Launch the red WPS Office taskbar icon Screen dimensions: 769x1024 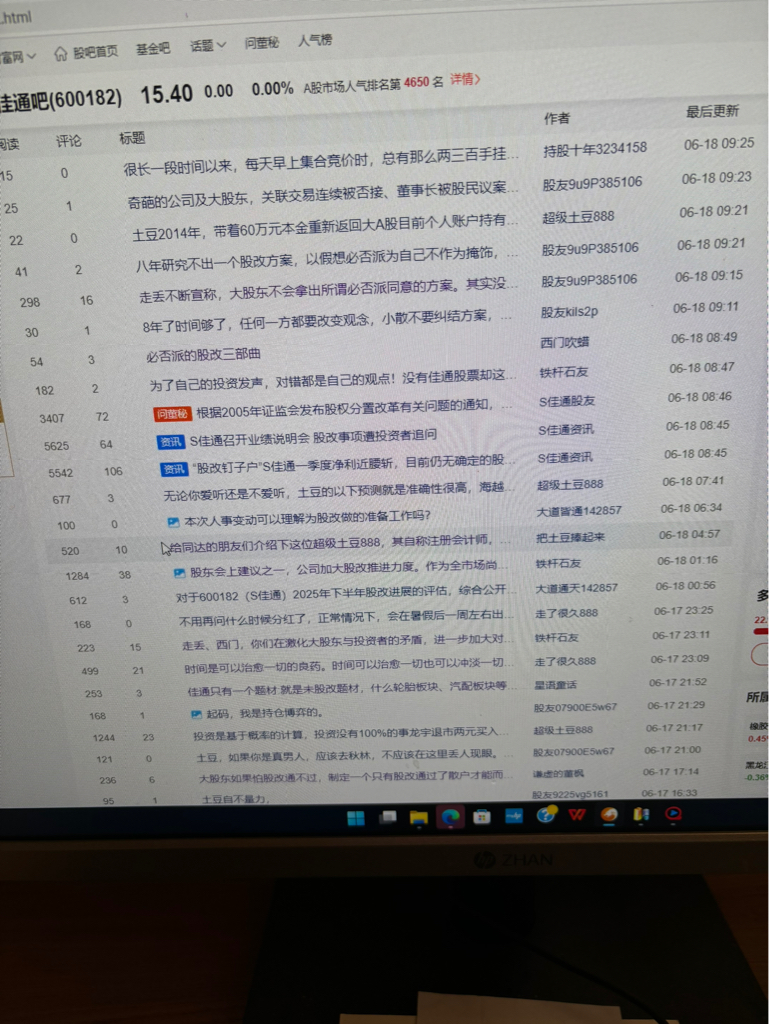pyautogui.click(x=577, y=814)
